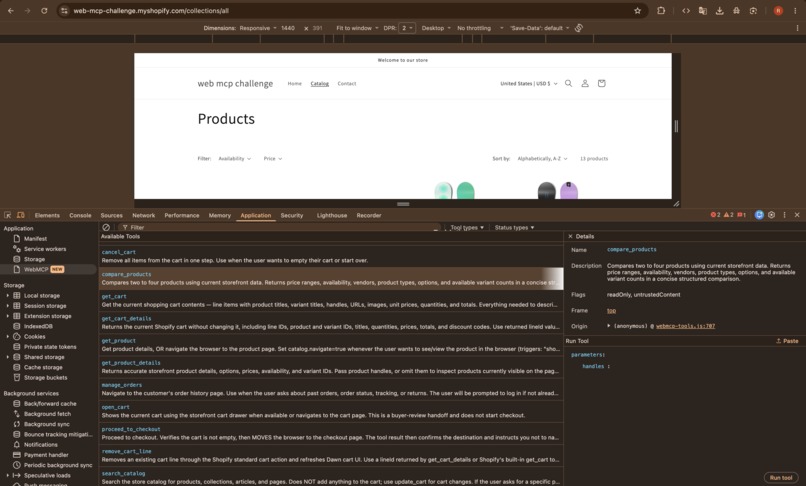Screen dimensions: 806x486
Task: Select WebMCP in the Application sidebar
Action: [36, 269]
